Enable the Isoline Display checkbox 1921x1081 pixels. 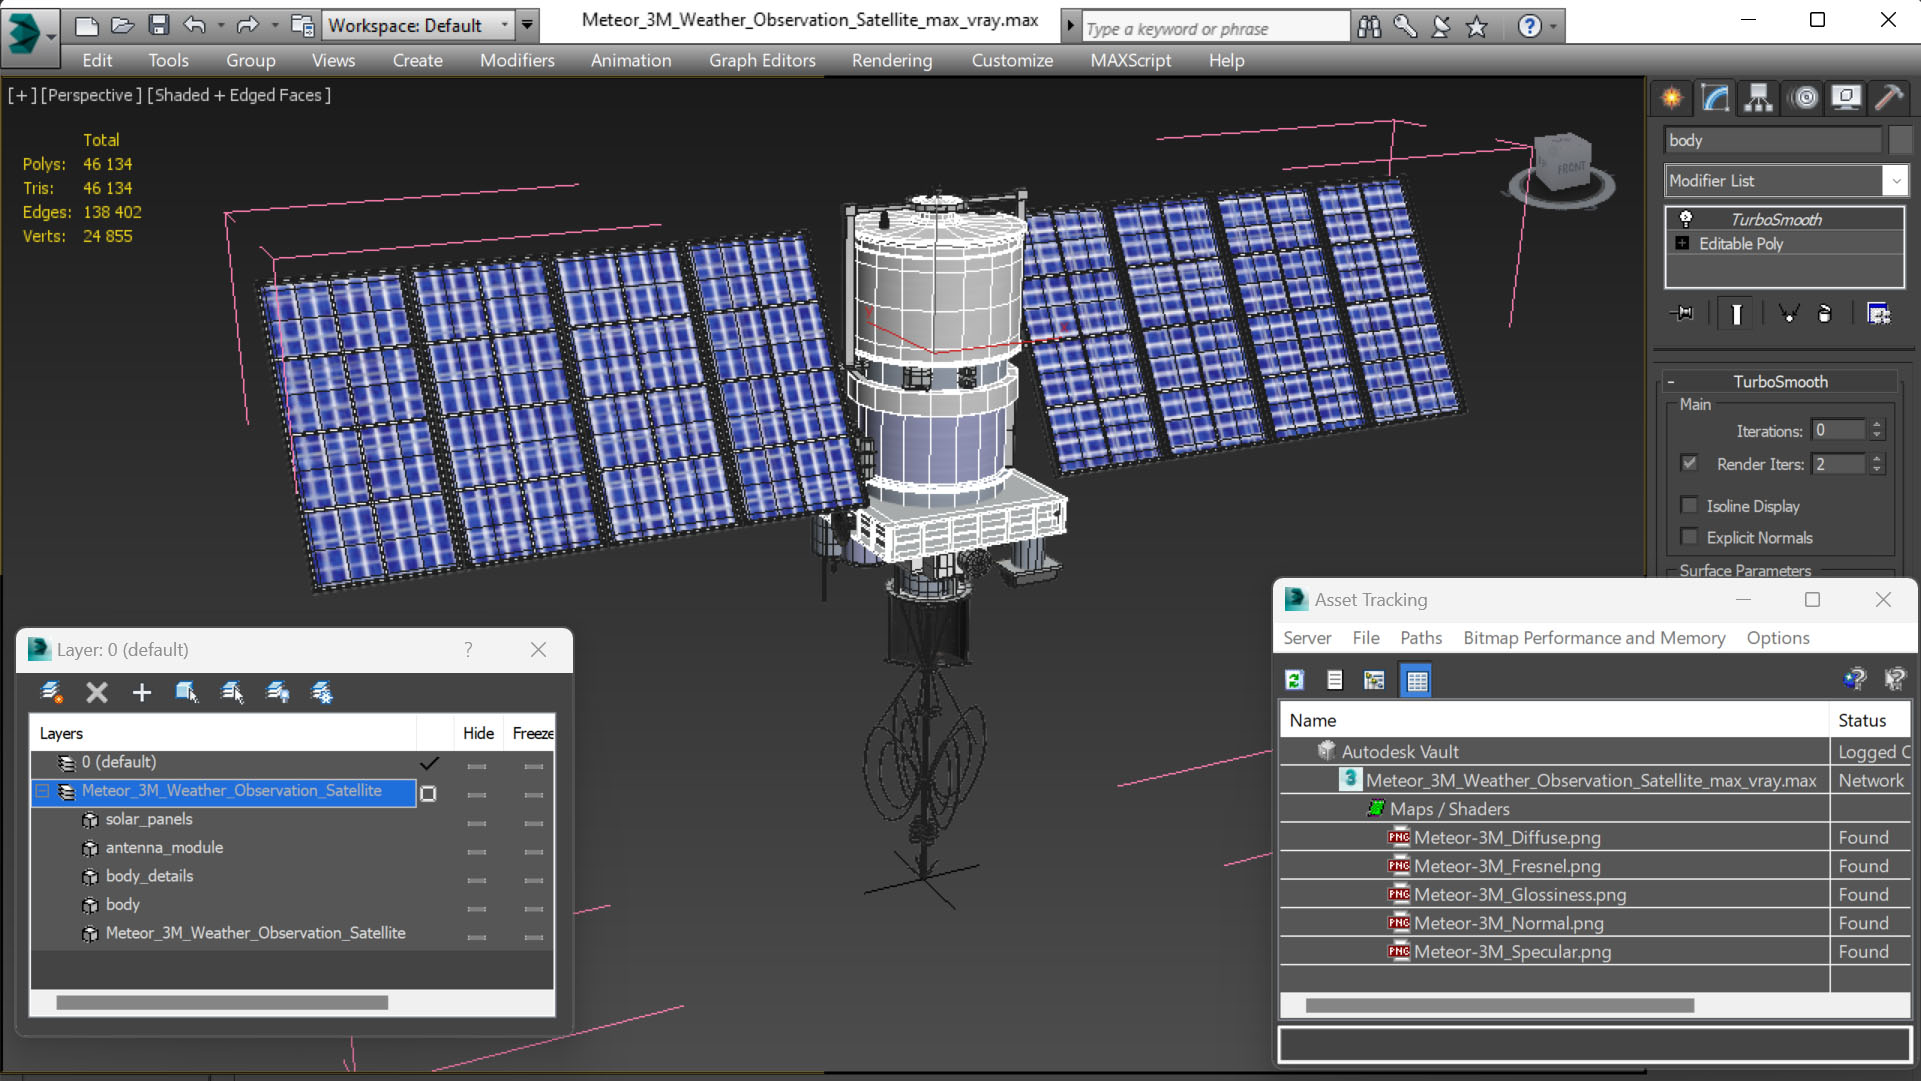coord(1689,505)
